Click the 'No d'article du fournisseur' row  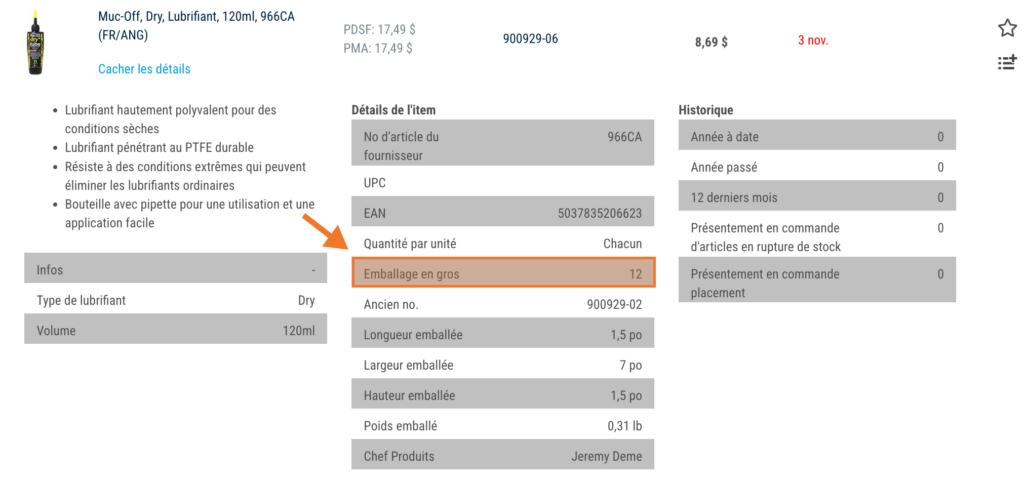(x=503, y=146)
